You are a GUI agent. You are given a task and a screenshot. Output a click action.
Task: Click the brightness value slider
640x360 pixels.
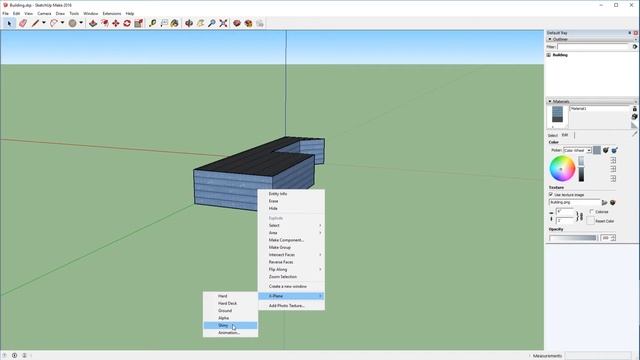(x=581, y=169)
